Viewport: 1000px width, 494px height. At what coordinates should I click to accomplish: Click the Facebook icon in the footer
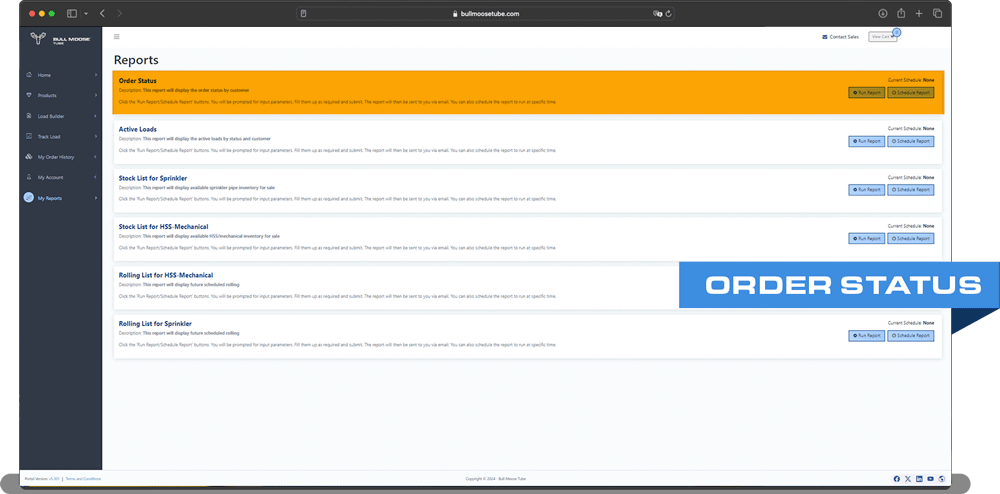tap(896, 479)
